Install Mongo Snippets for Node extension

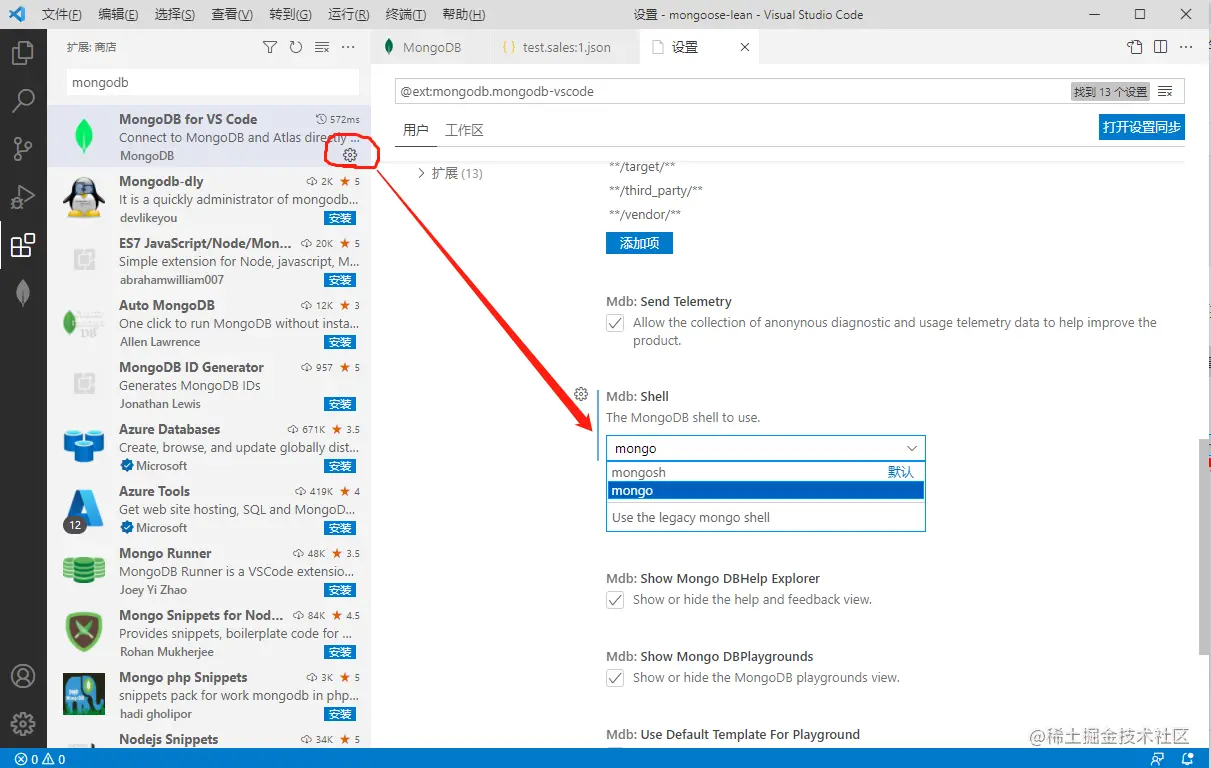(340, 652)
